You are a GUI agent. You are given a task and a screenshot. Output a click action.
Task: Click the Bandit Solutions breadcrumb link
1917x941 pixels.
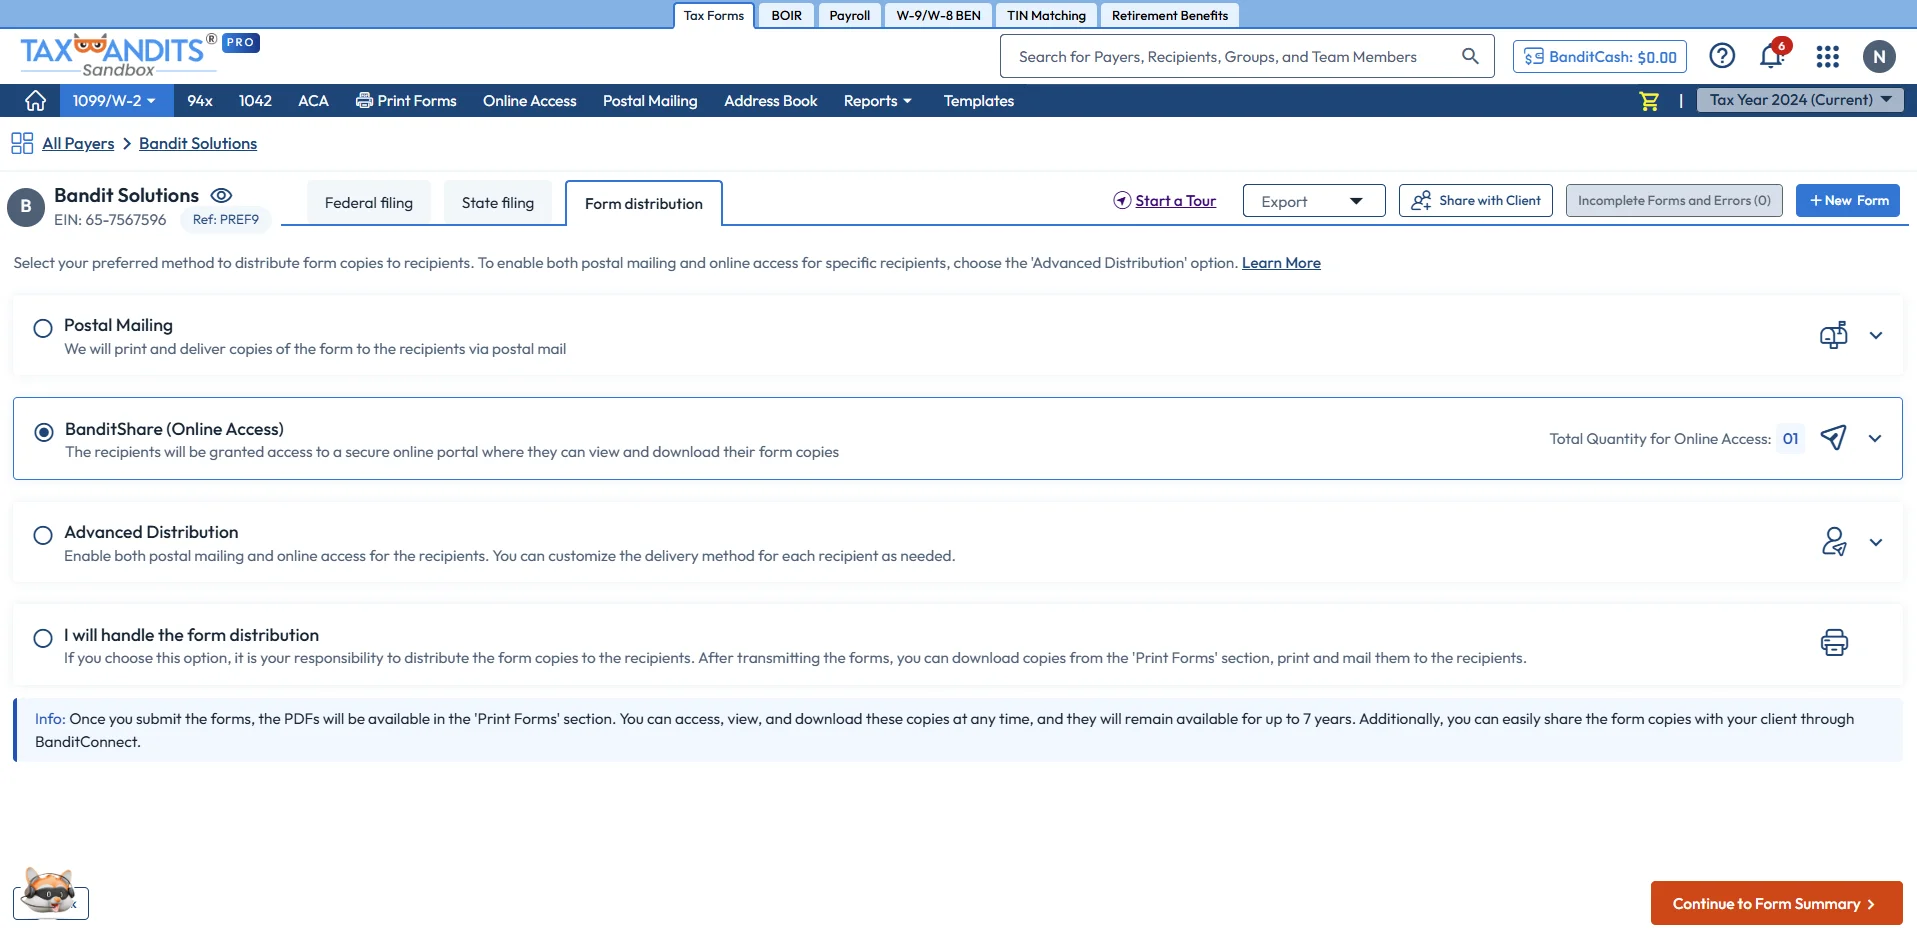point(198,144)
